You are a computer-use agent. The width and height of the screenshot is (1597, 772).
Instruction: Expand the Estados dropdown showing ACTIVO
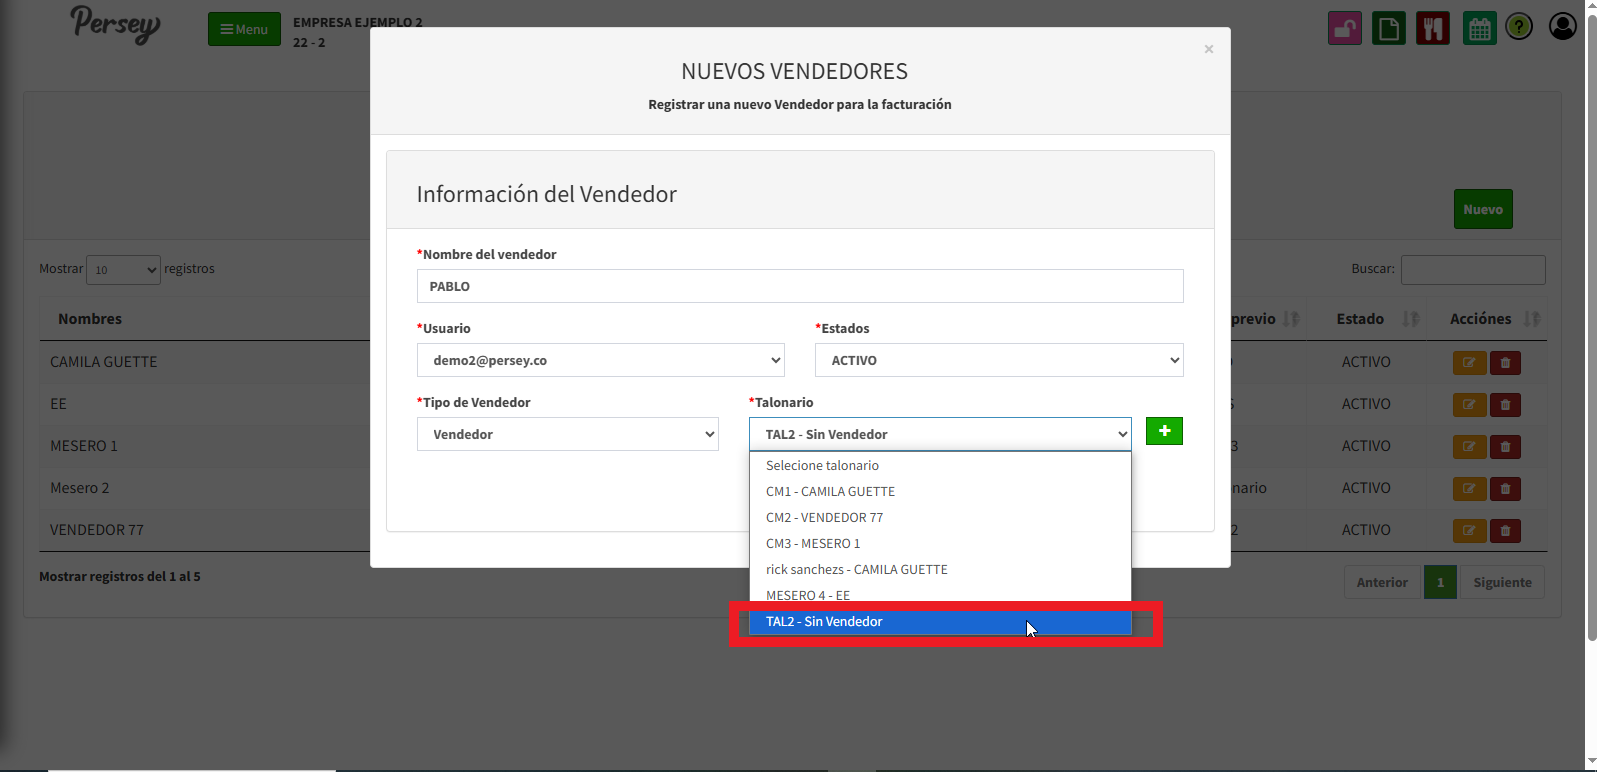pyautogui.click(x=998, y=360)
